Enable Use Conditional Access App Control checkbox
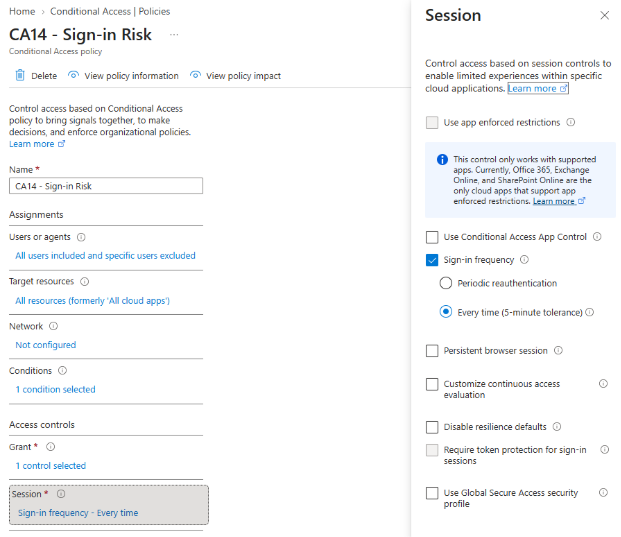This screenshot has height=537, width=621. [x=432, y=237]
